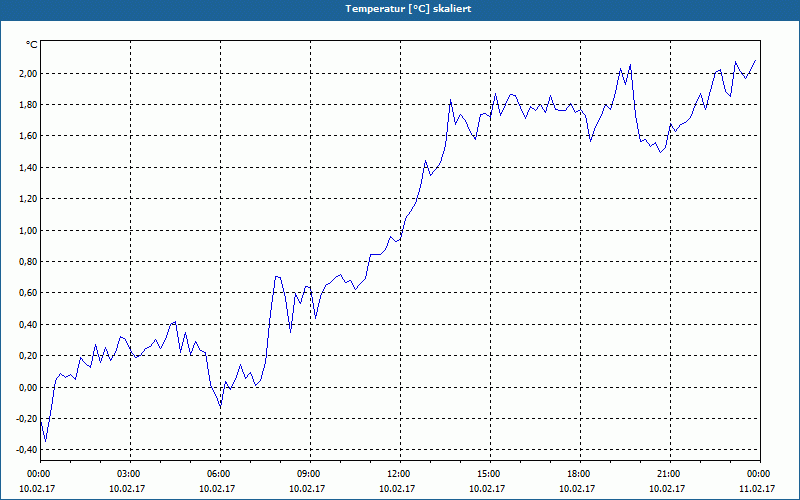Select the 0,80 y-axis value
Image resolution: width=800 pixels, height=500 pixels.
(28, 261)
